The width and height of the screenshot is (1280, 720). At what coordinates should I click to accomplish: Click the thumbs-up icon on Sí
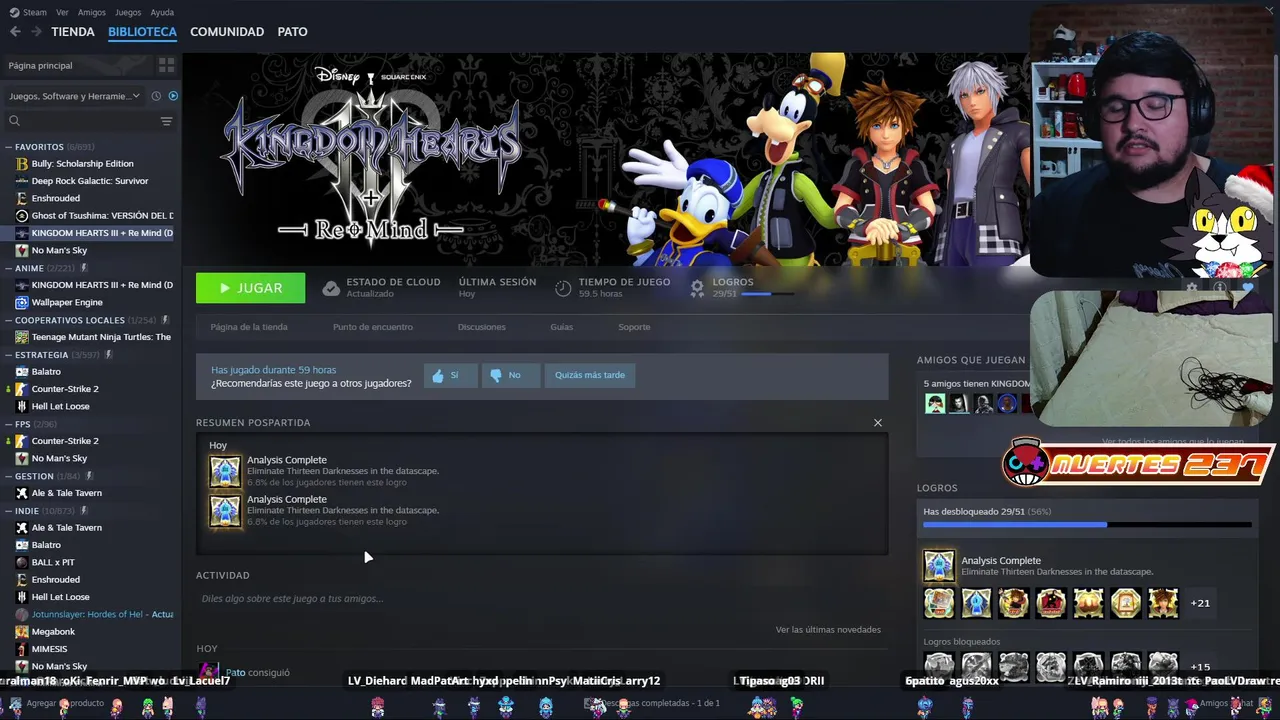pos(437,375)
